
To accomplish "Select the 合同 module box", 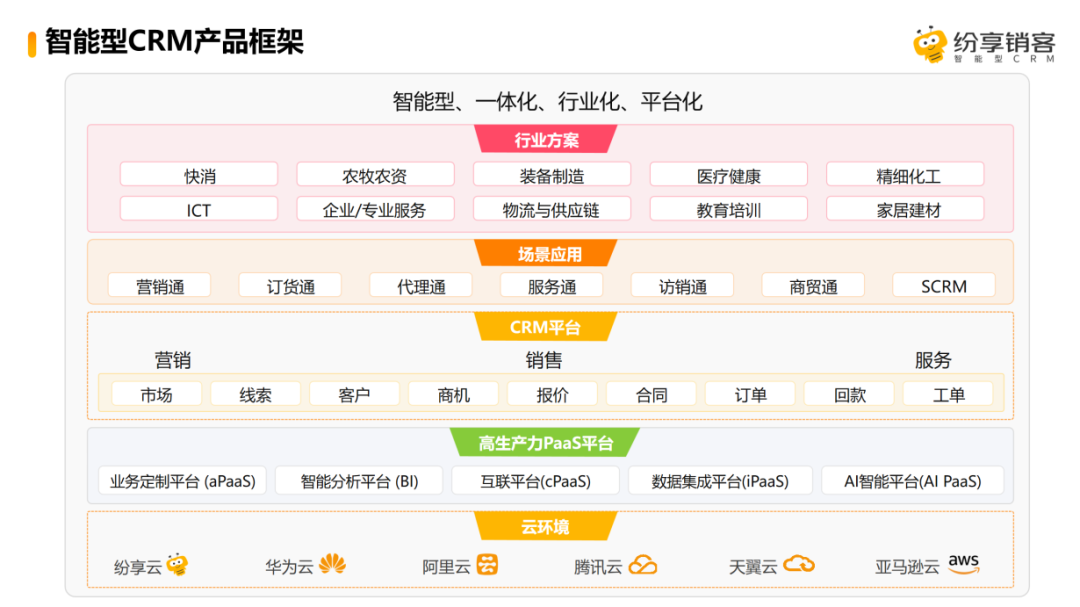I will 652,394.
